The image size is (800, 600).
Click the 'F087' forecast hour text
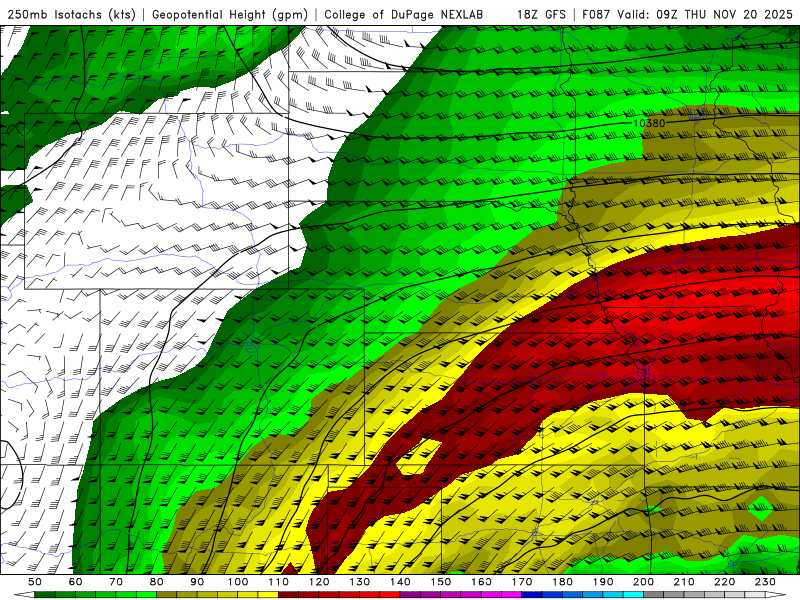597,15
